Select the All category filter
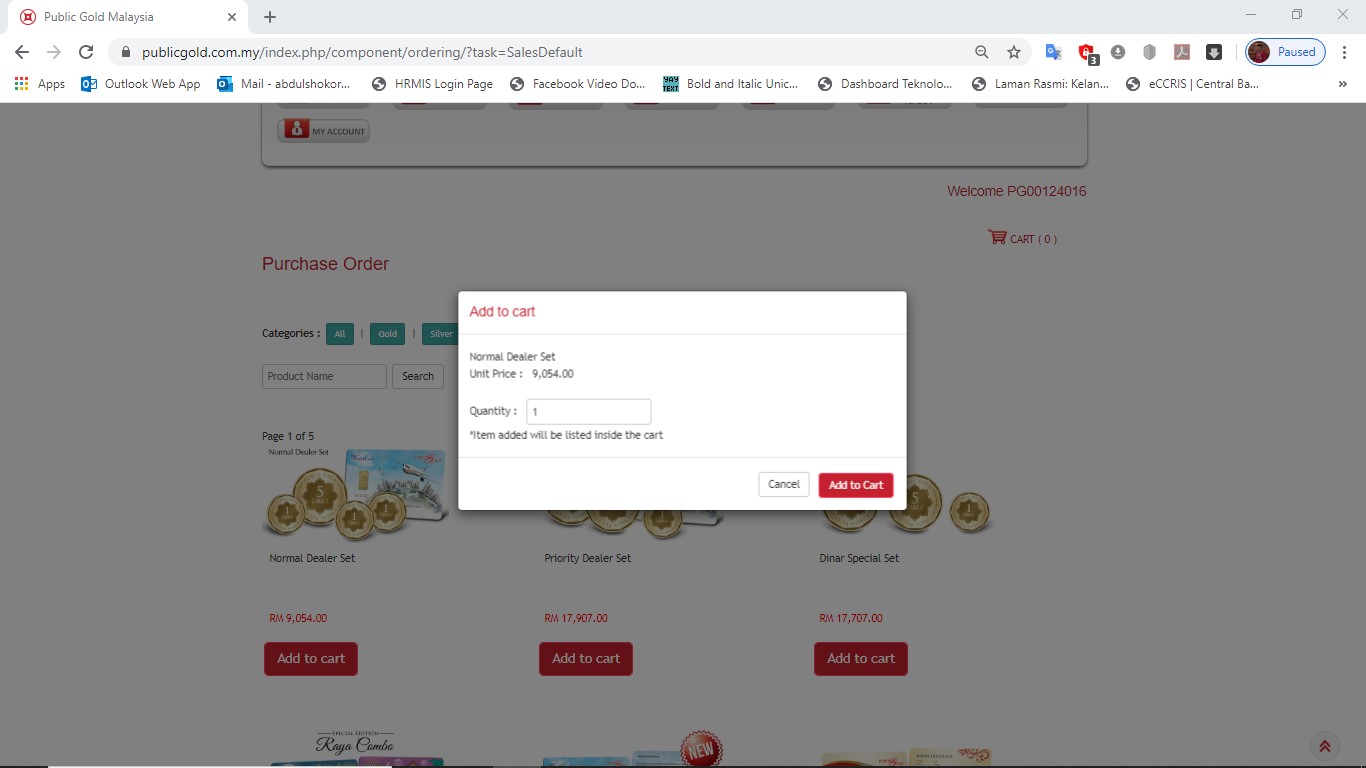 [340, 334]
